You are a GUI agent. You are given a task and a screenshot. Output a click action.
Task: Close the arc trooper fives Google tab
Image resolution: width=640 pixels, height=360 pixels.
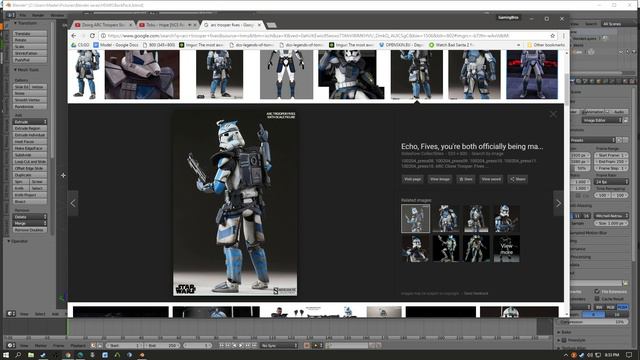point(259,25)
